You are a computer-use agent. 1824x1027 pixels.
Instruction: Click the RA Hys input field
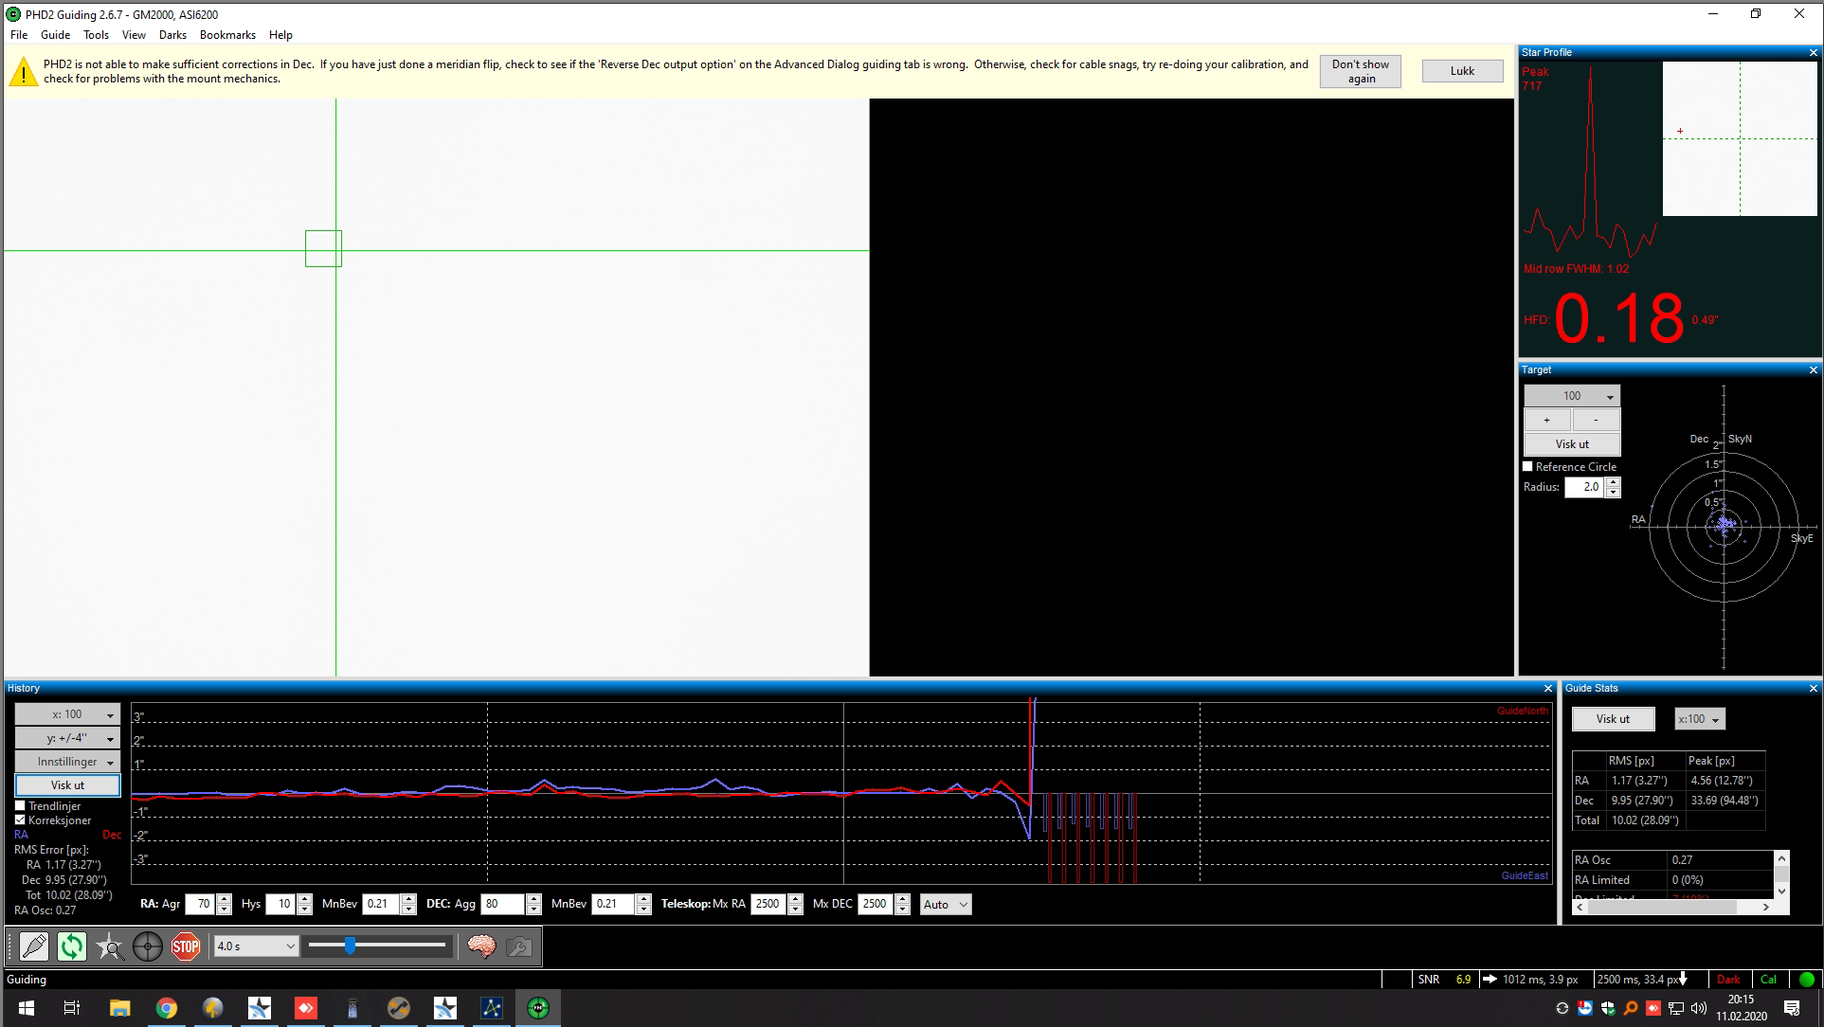click(280, 904)
